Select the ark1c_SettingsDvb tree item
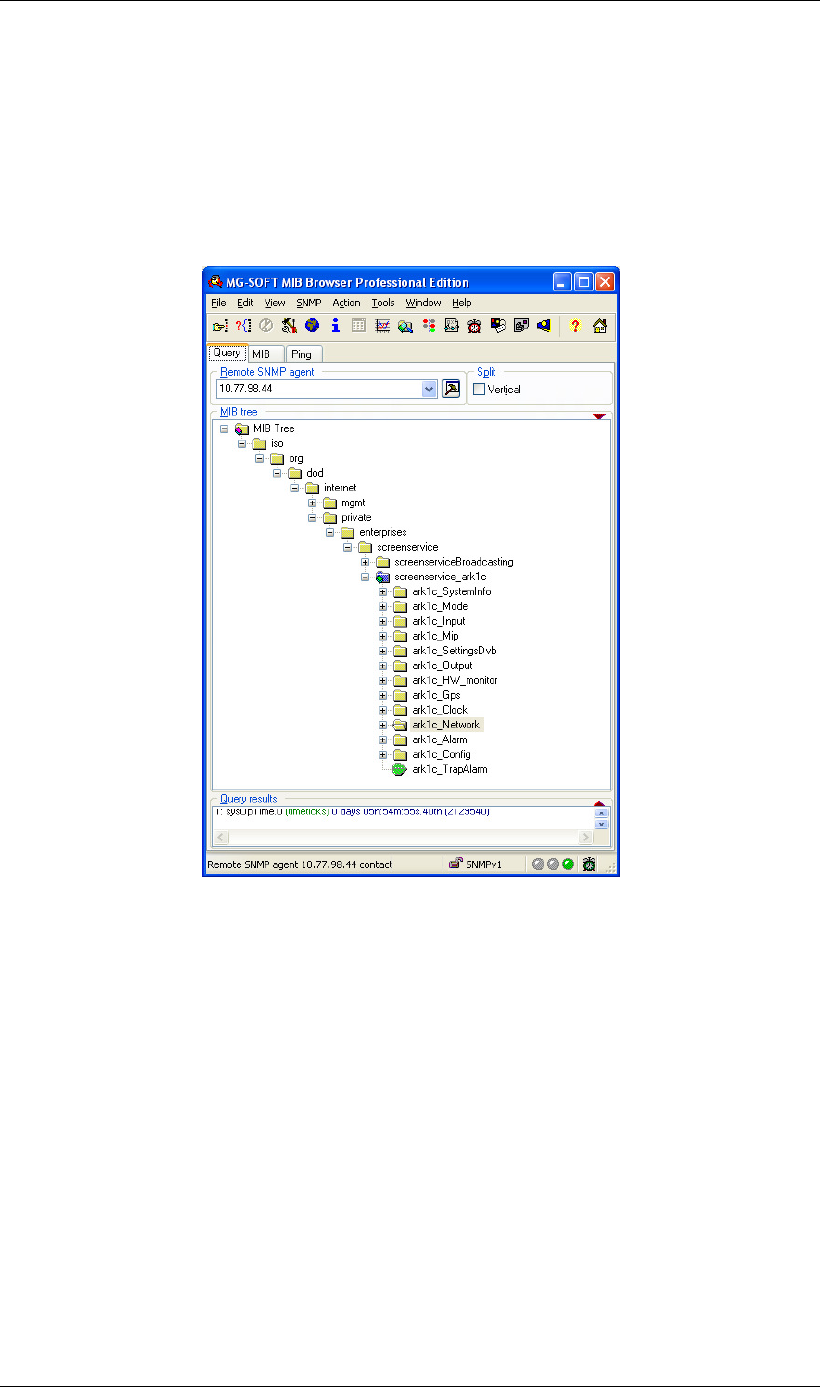 tap(454, 651)
